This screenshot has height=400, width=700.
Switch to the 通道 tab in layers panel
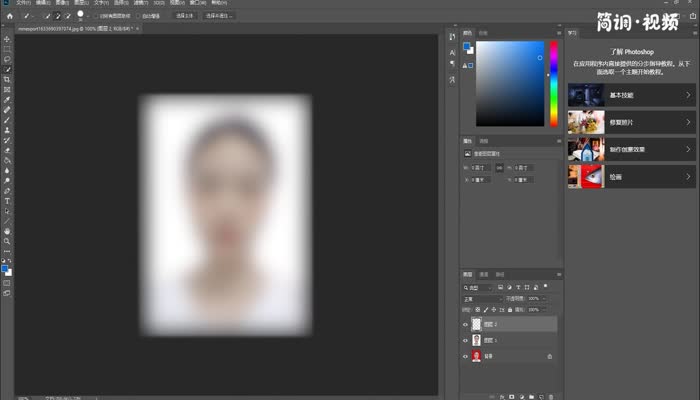click(x=484, y=274)
